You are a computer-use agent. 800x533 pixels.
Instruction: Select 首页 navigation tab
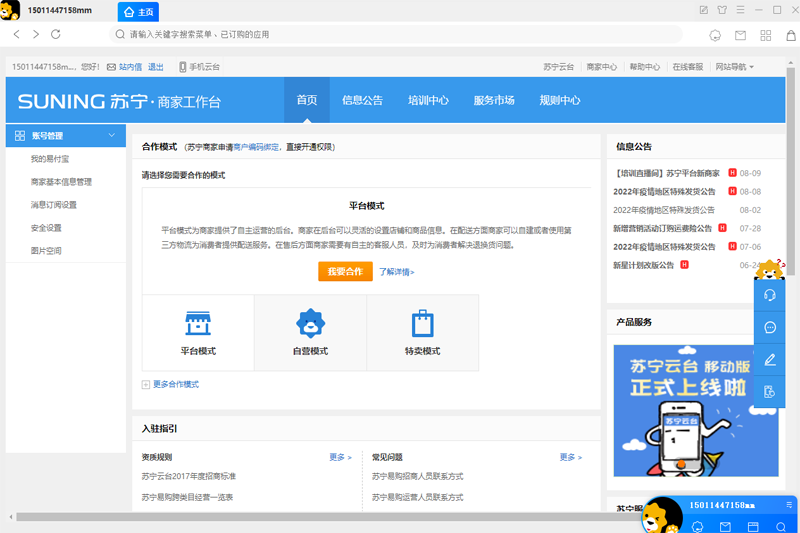pos(307,100)
